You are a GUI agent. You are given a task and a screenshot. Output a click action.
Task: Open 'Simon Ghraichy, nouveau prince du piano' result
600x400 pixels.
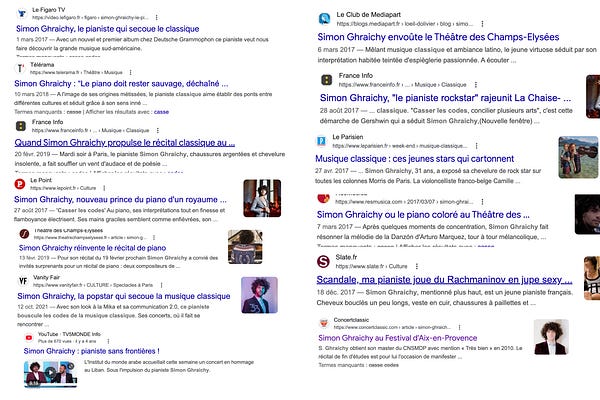pos(120,199)
